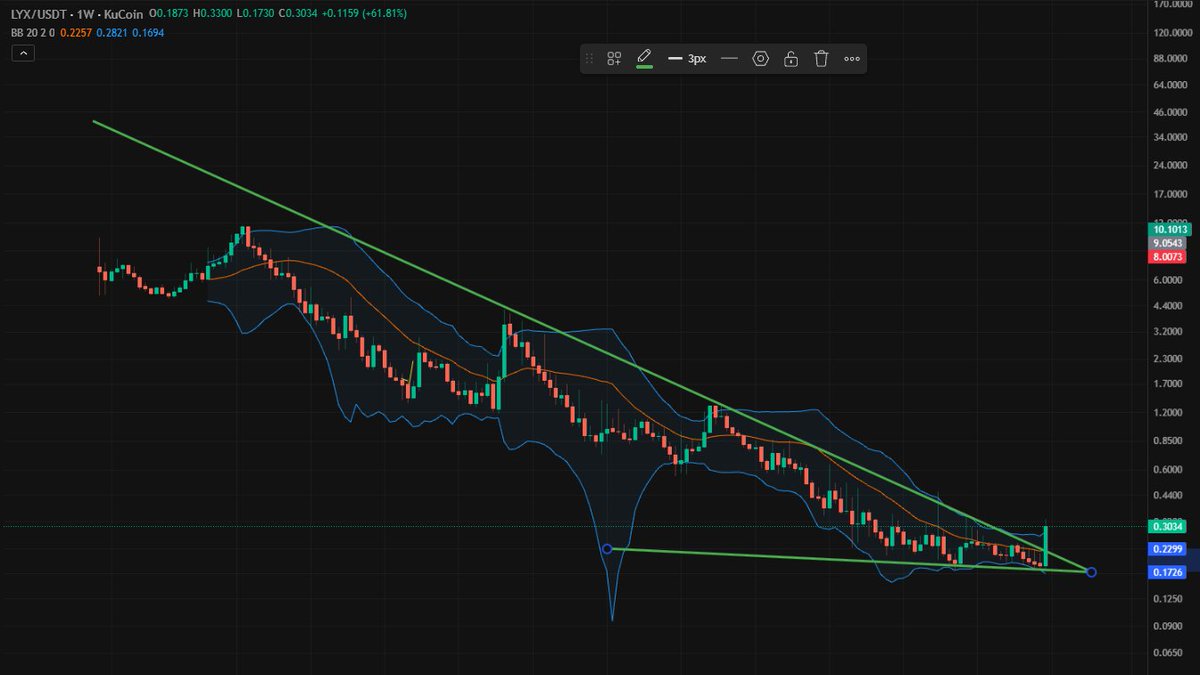The height and width of the screenshot is (675, 1200).
Task: Click the BB lower value 0.1694
Action: [x=147, y=33]
